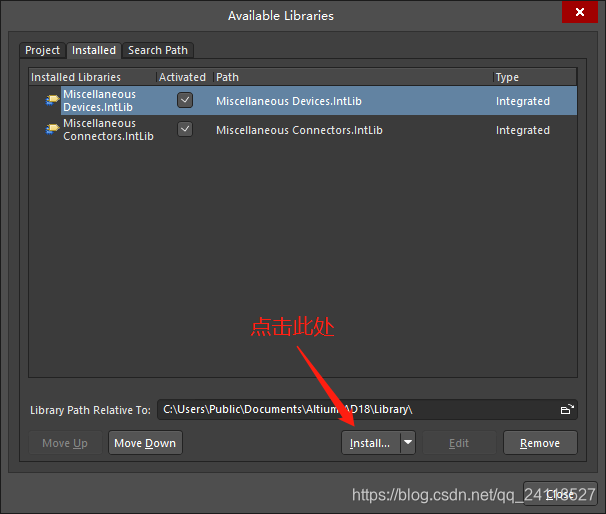
Task: Uncheck Activated for Miscellaneous Connectors.IntLib
Action: pos(185,129)
